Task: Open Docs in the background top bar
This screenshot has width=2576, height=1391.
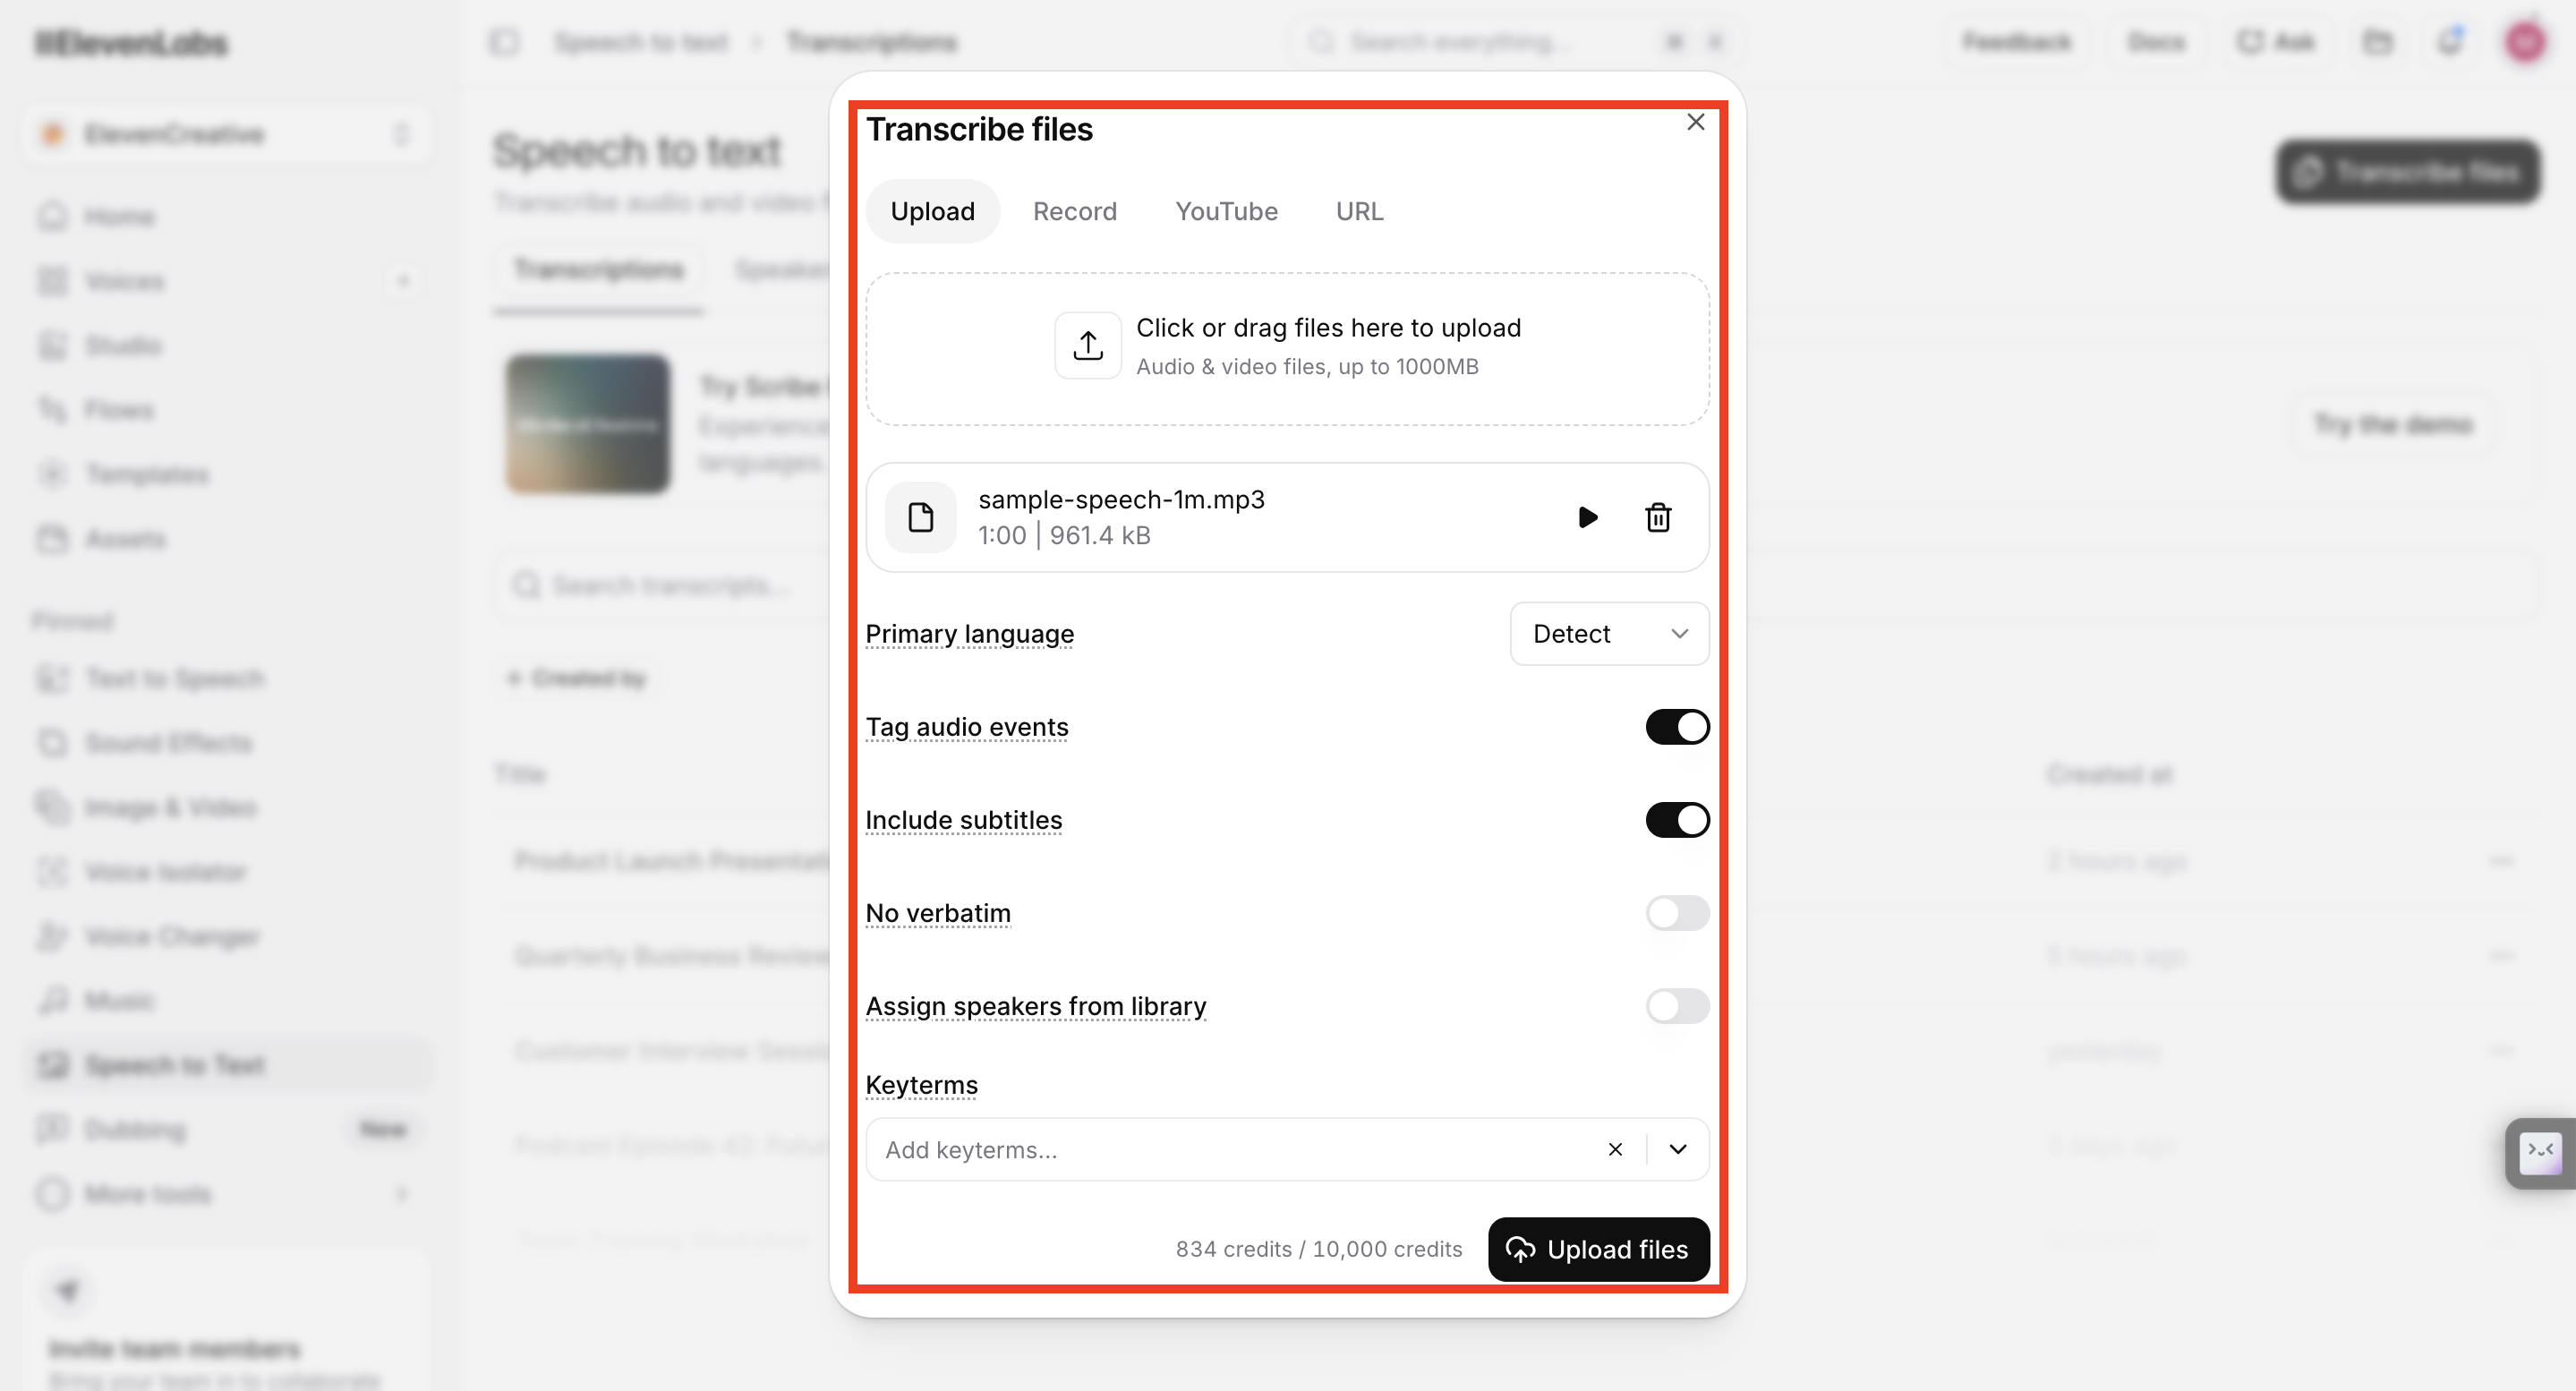Action: coord(2156,41)
